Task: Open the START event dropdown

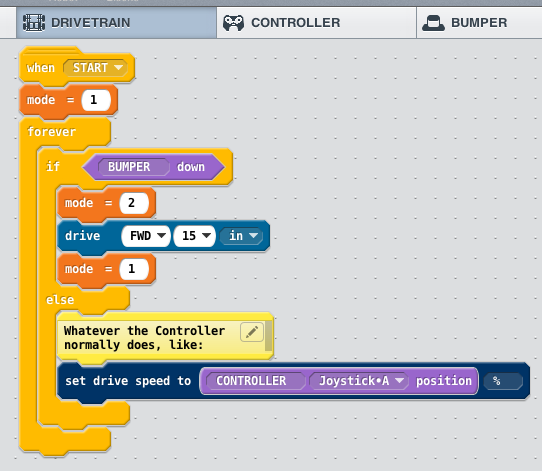Action: point(95,68)
